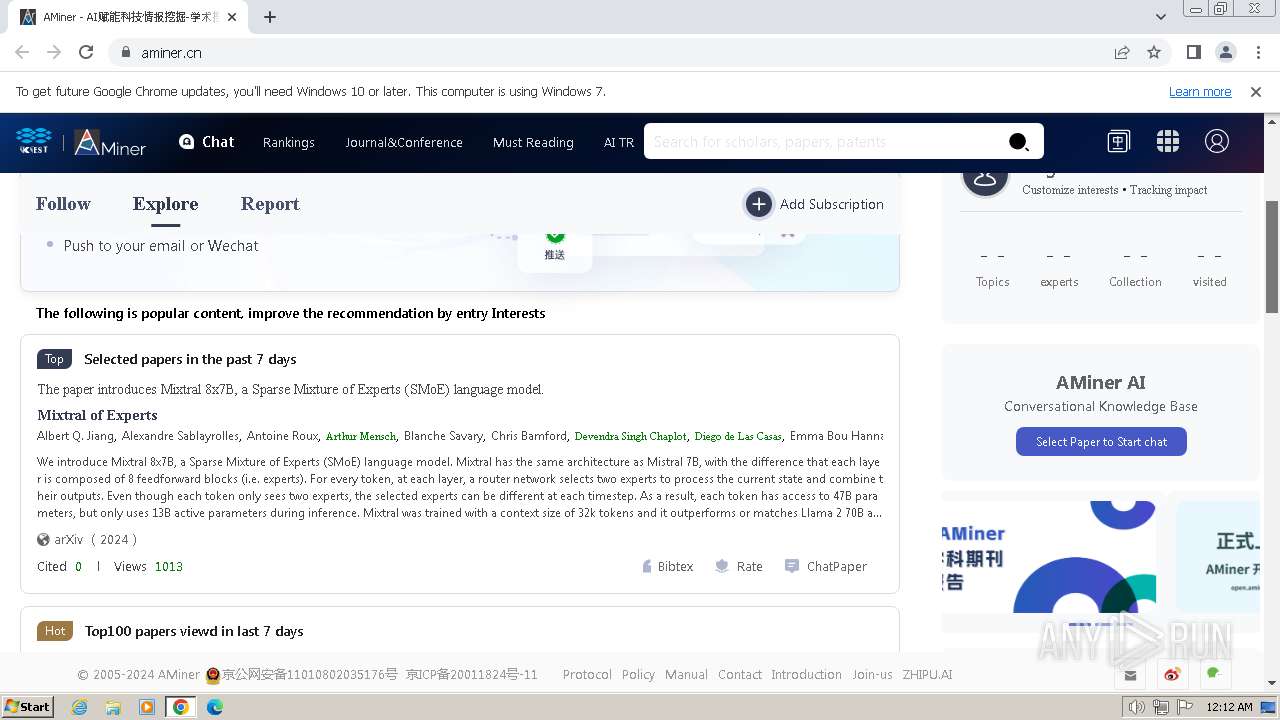Open author Albert Q. Jiang
Image resolution: width=1280 pixels, height=720 pixels.
(x=76, y=436)
